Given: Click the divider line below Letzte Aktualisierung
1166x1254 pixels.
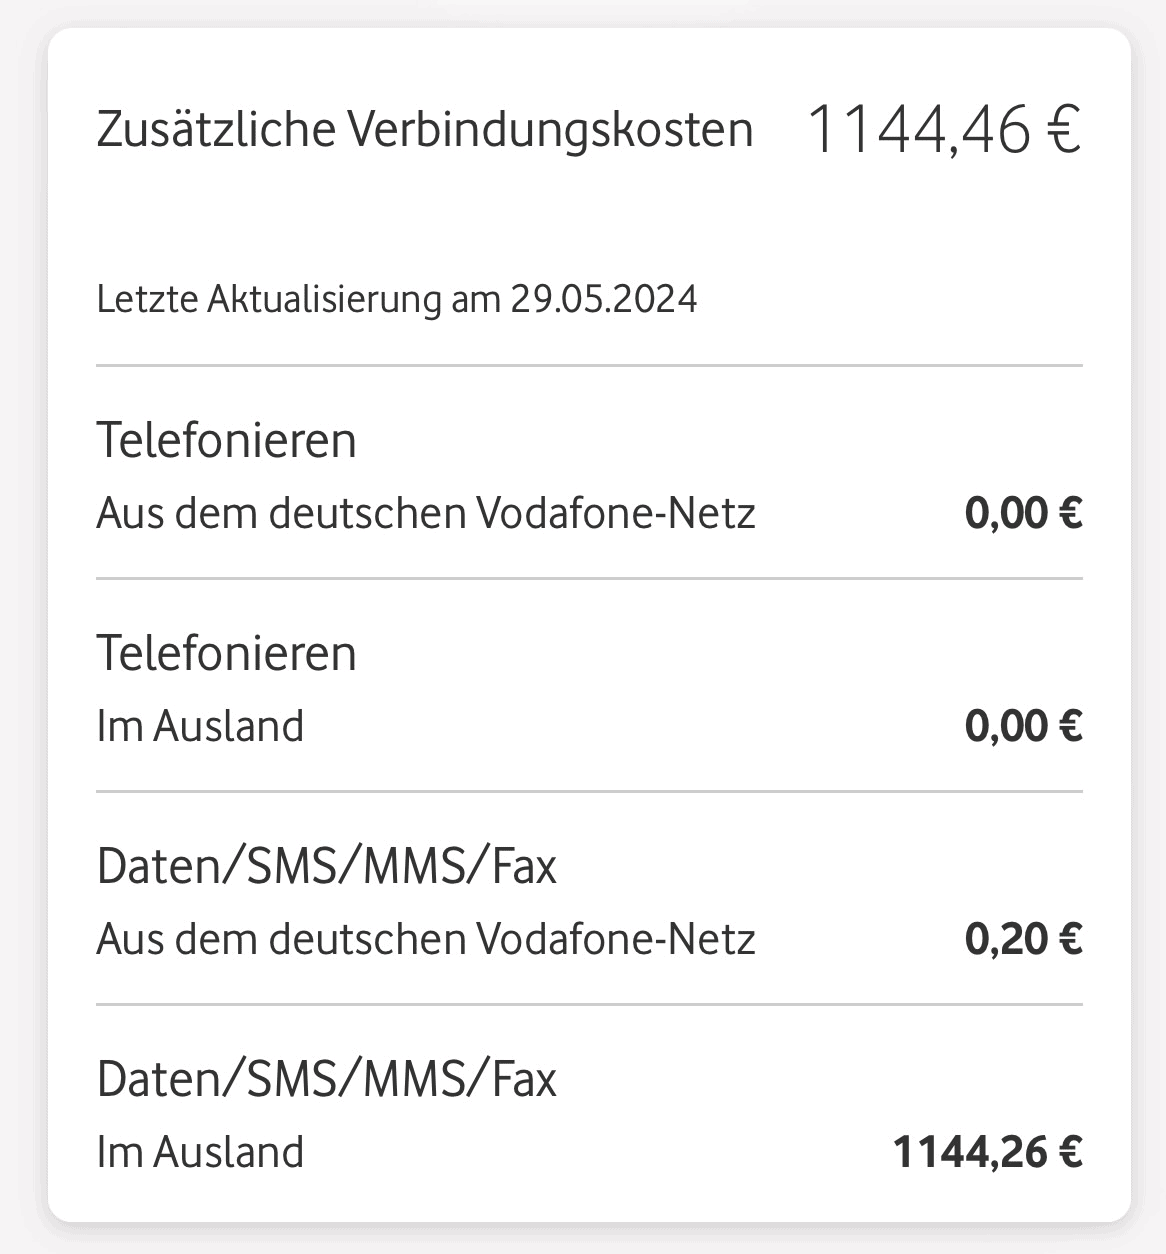Looking at the screenshot, I should click(x=589, y=366).
